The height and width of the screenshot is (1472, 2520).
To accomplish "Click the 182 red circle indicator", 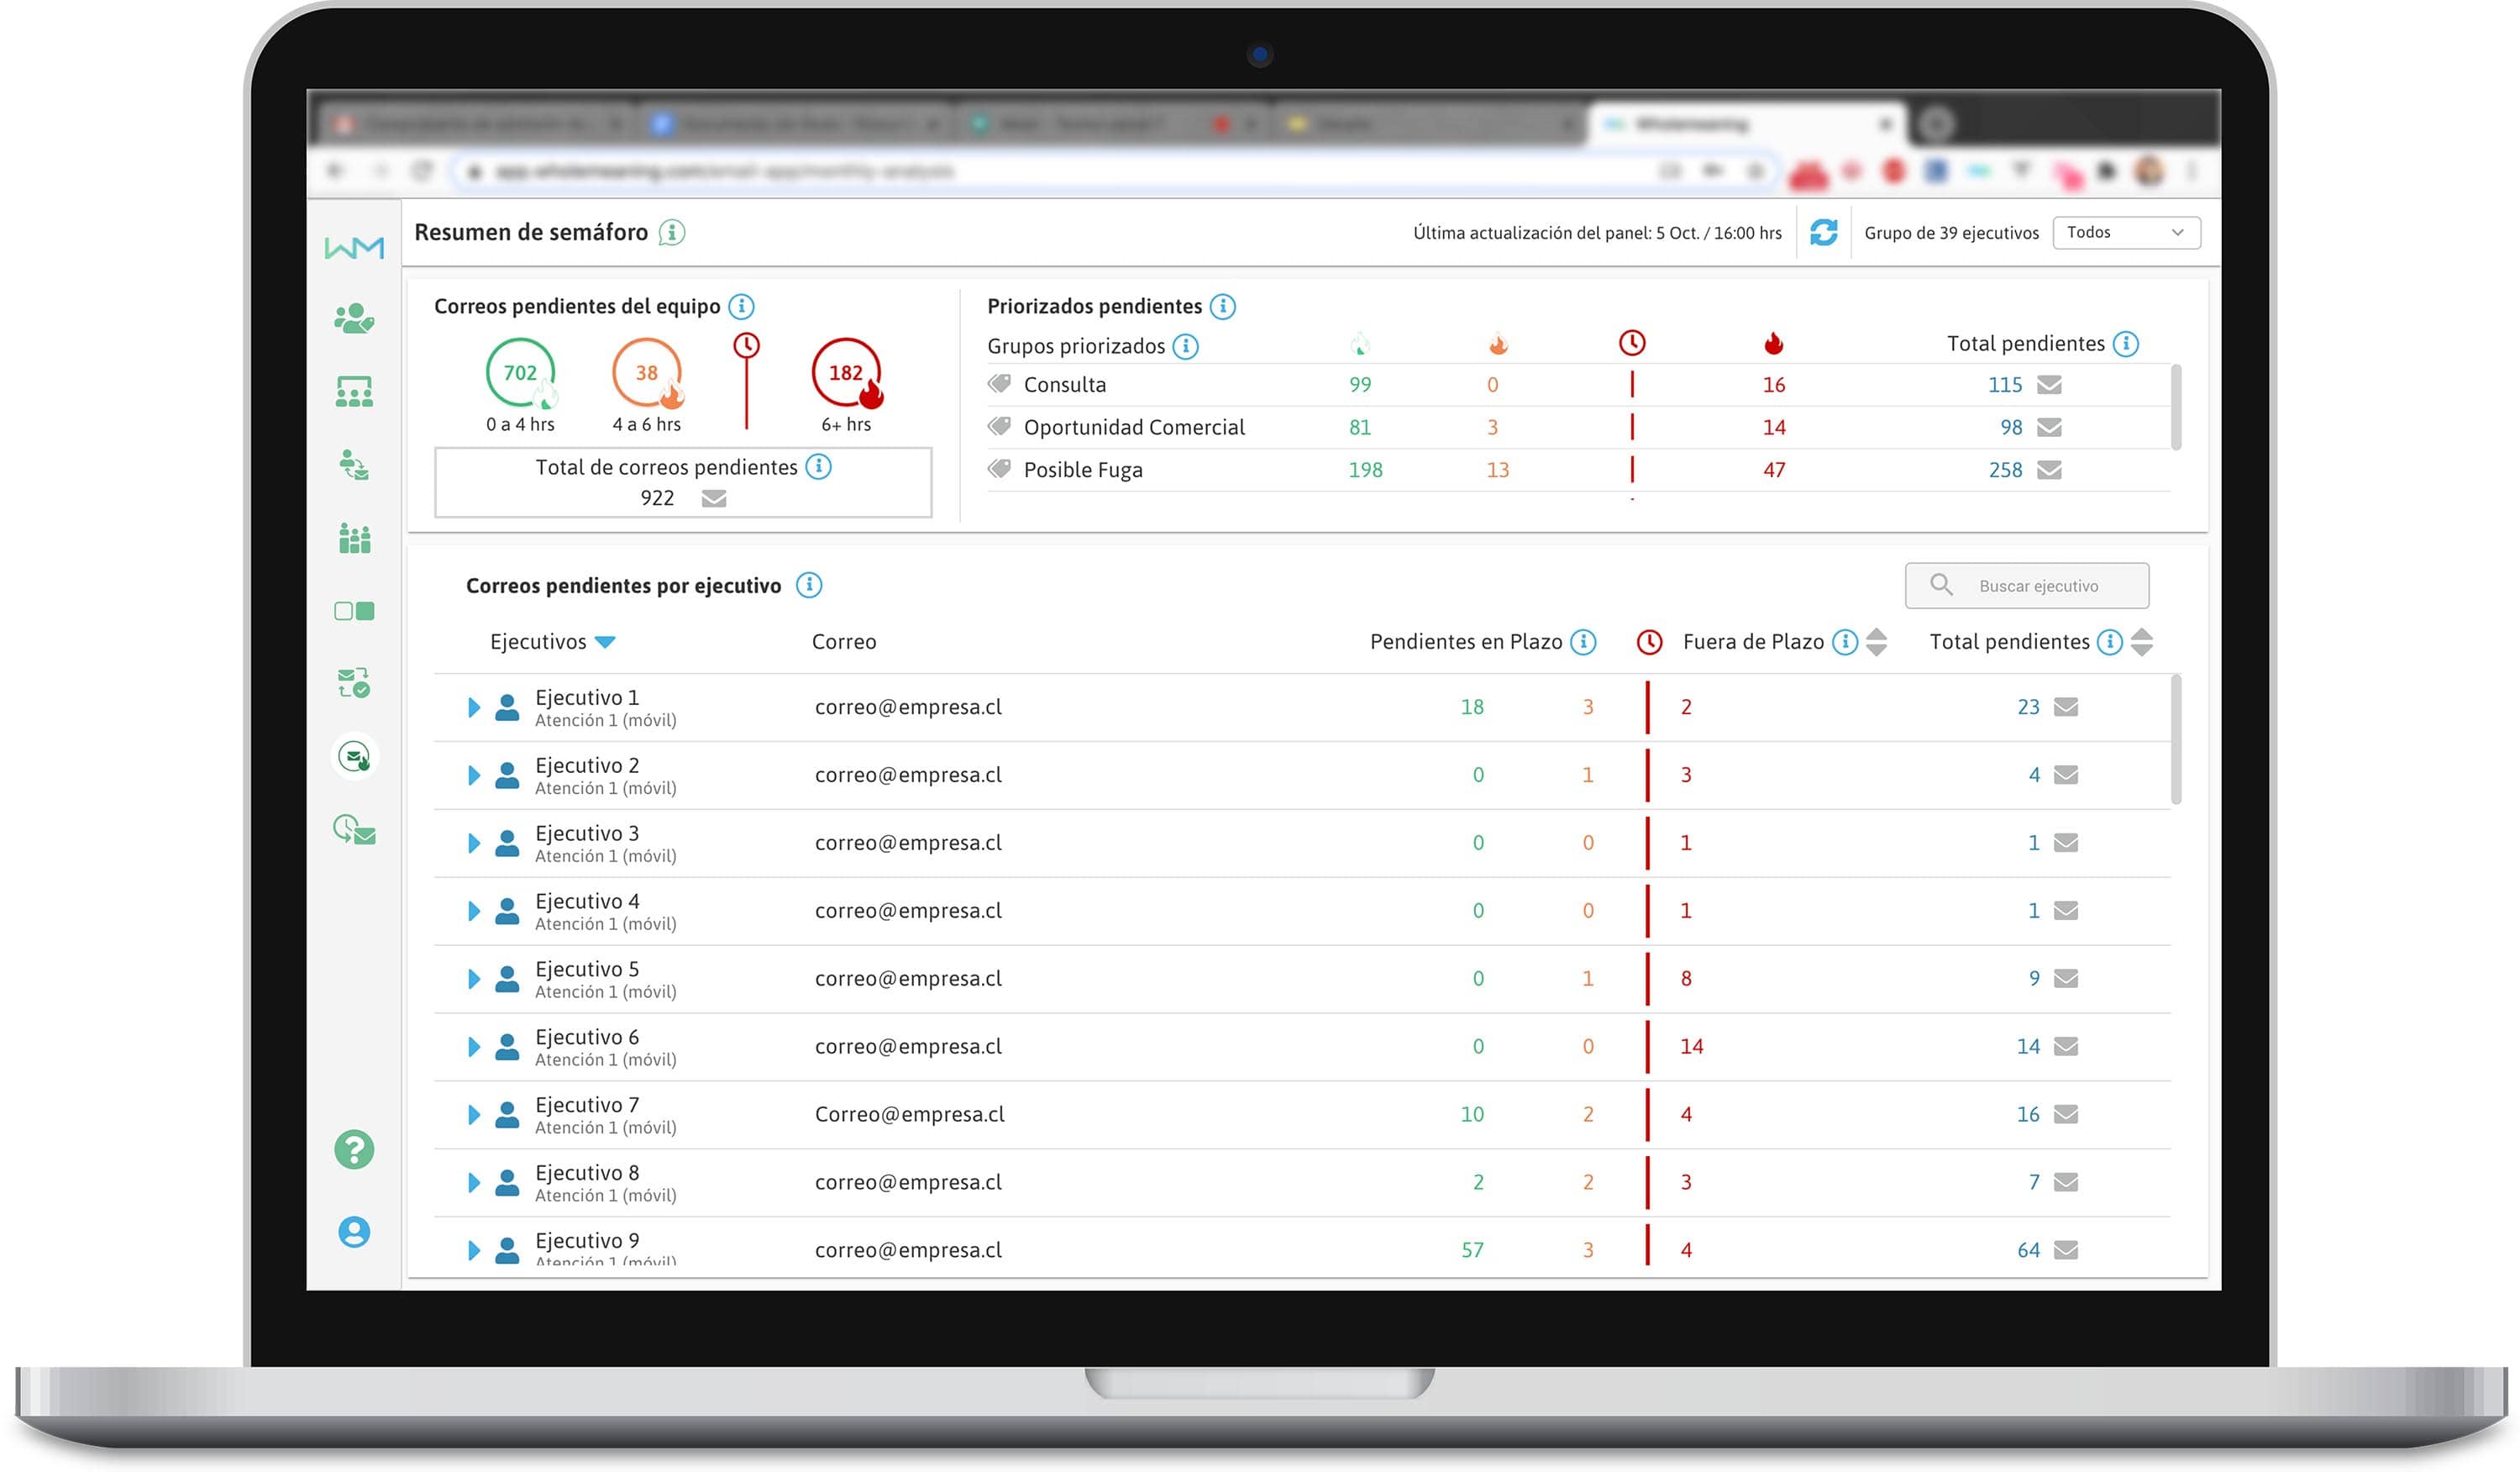I will (846, 373).
